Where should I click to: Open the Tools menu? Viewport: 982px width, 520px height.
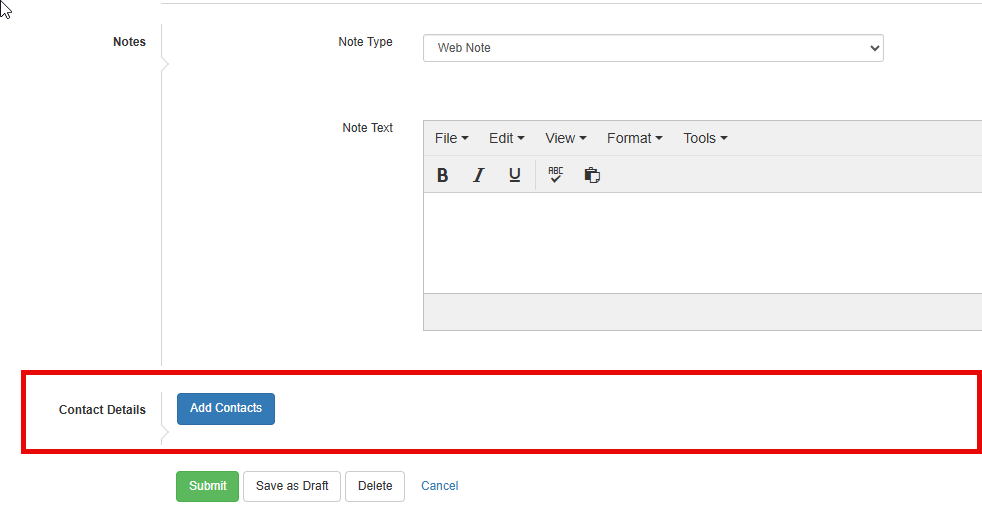(705, 138)
